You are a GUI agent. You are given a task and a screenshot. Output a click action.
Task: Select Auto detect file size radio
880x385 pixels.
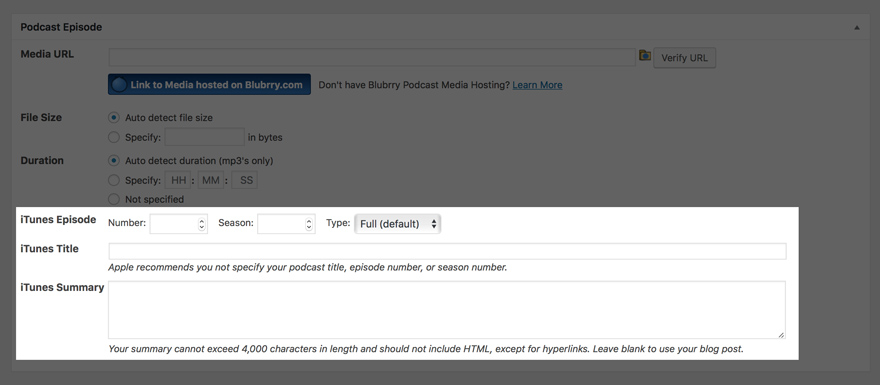[x=114, y=118]
